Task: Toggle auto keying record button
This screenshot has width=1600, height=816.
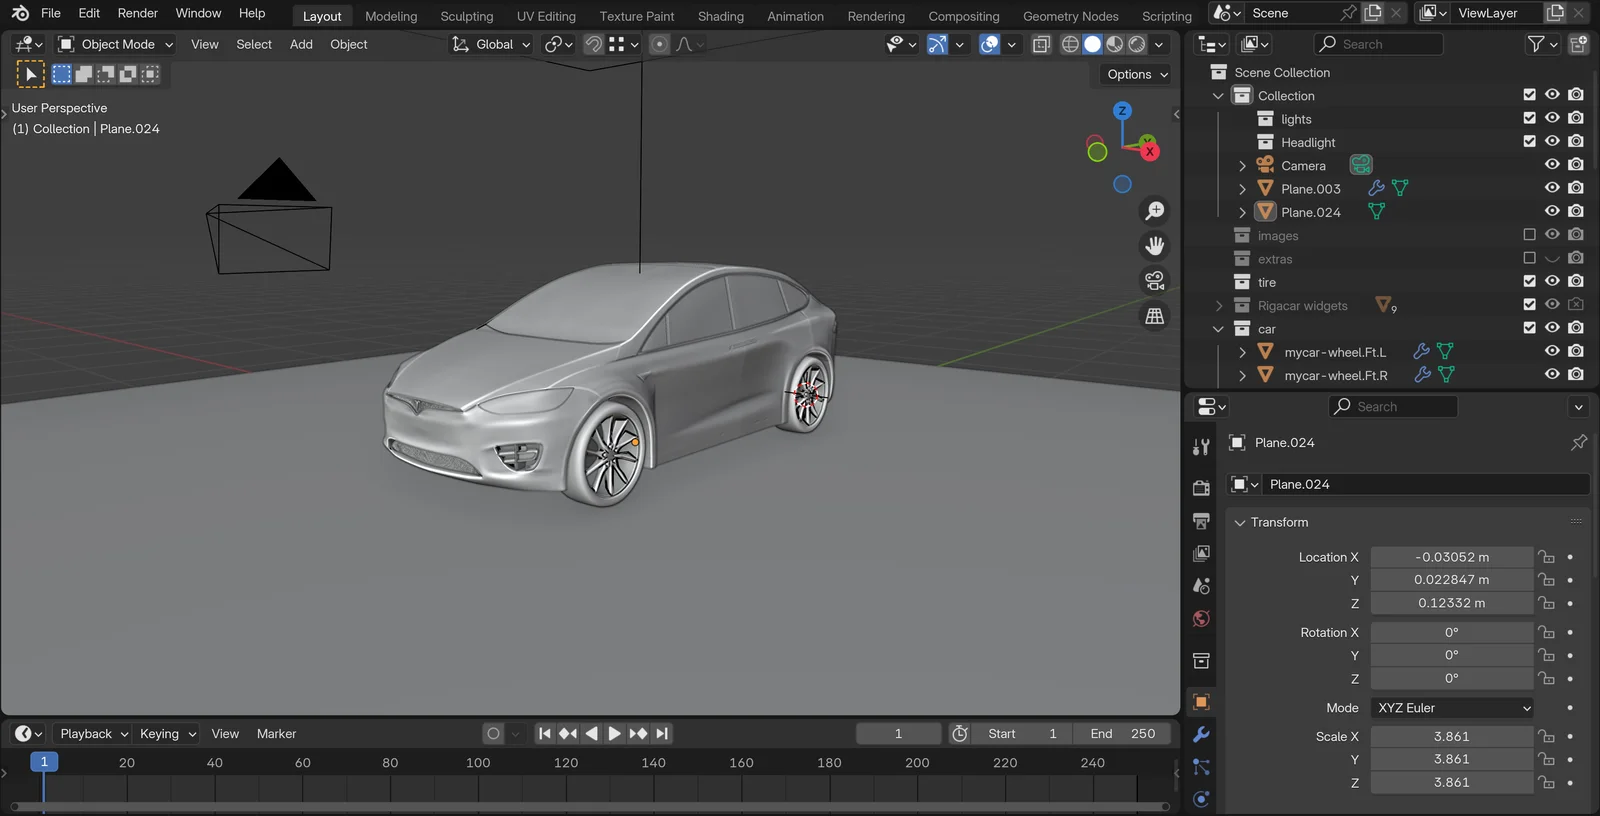Action: (493, 734)
